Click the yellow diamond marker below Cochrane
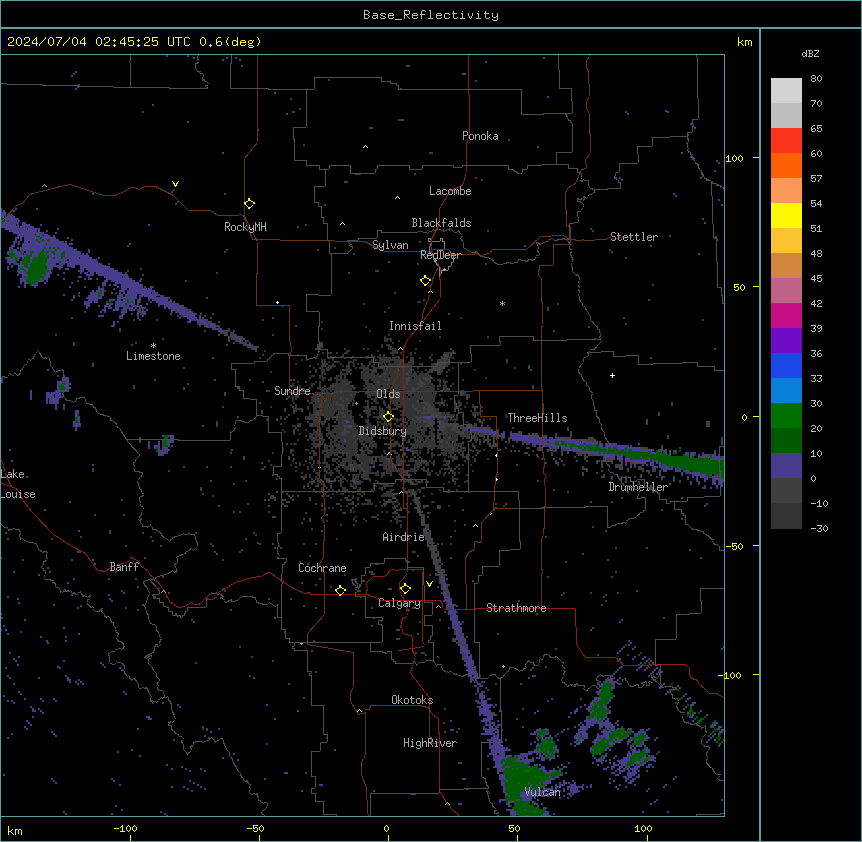 [340, 590]
